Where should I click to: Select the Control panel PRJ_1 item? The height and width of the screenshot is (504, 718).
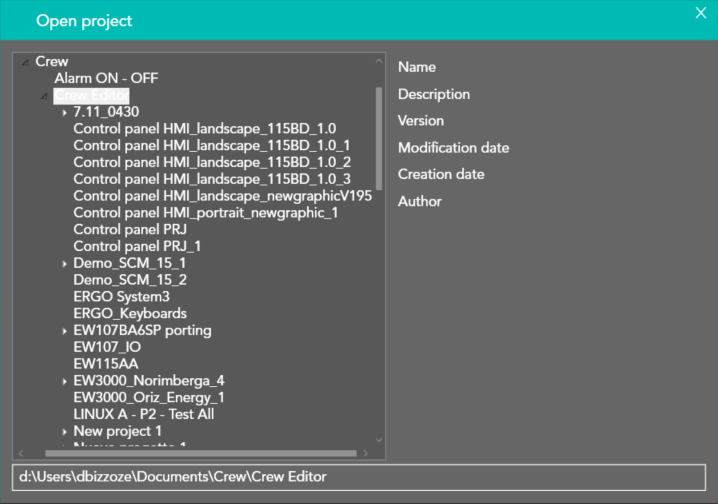137,246
